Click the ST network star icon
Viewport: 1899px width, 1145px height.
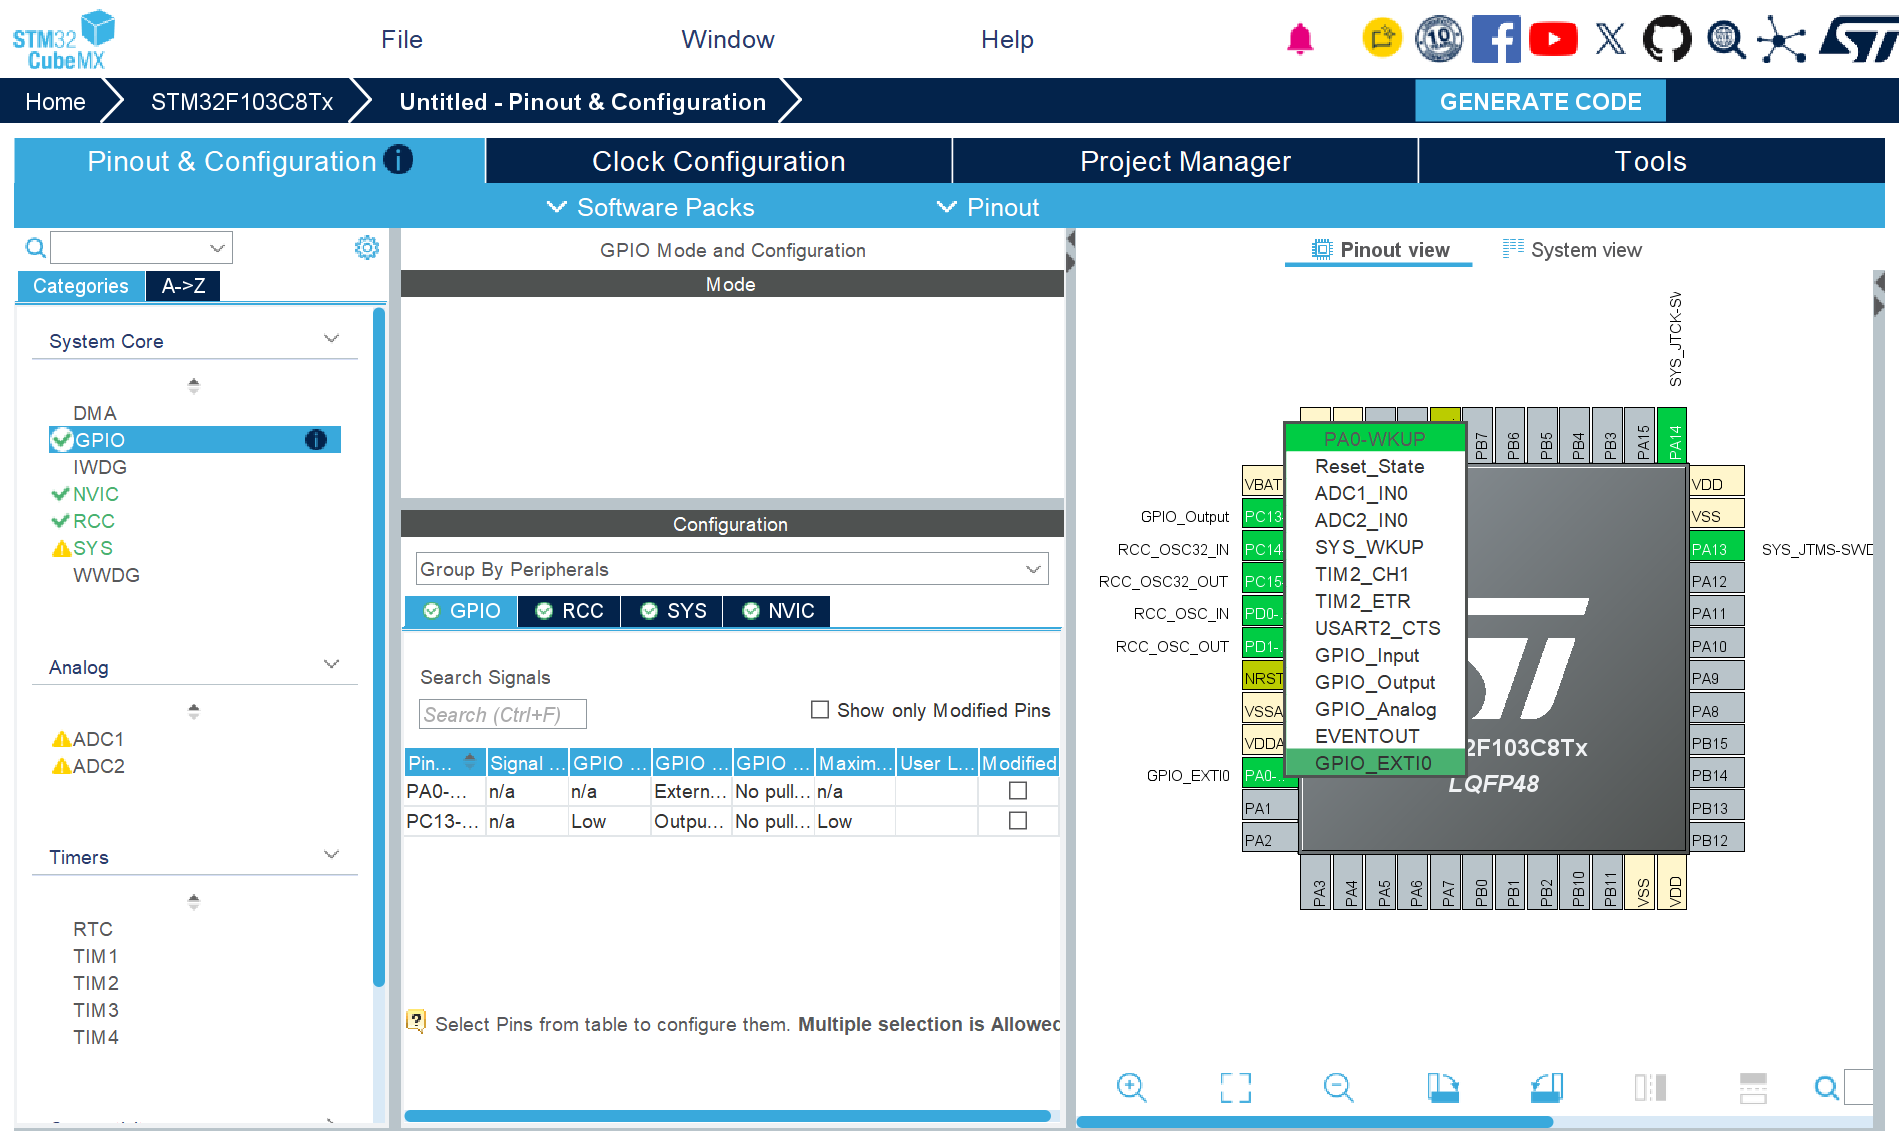click(1782, 39)
